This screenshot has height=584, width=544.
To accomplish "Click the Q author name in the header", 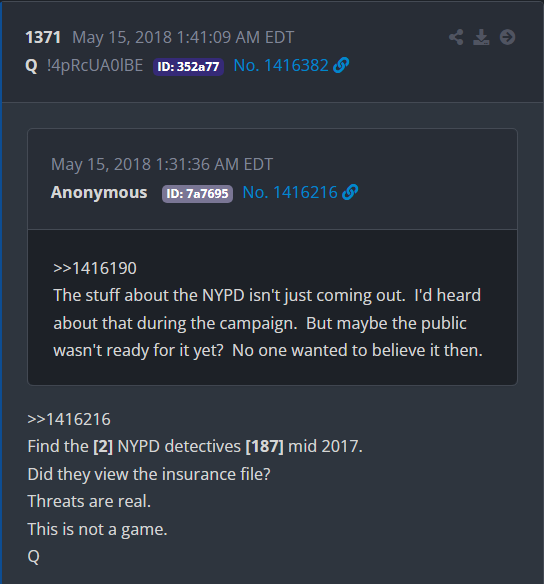I will pyautogui.click(x=31, y=66).
